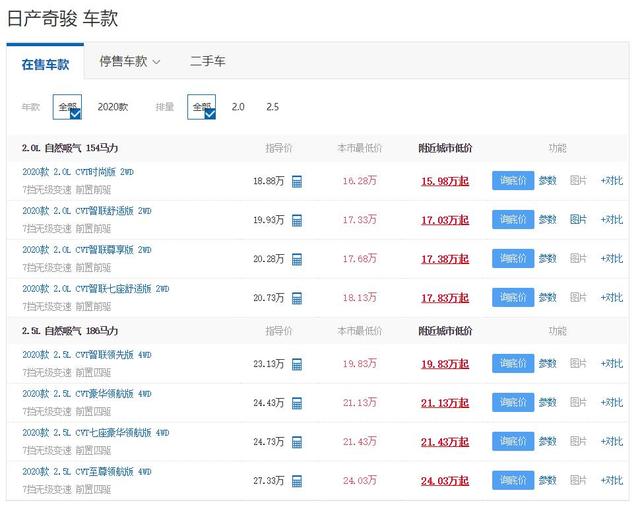Click 询底价 for the 24.43万 model
Screen dimensions: 640x507
513,402
